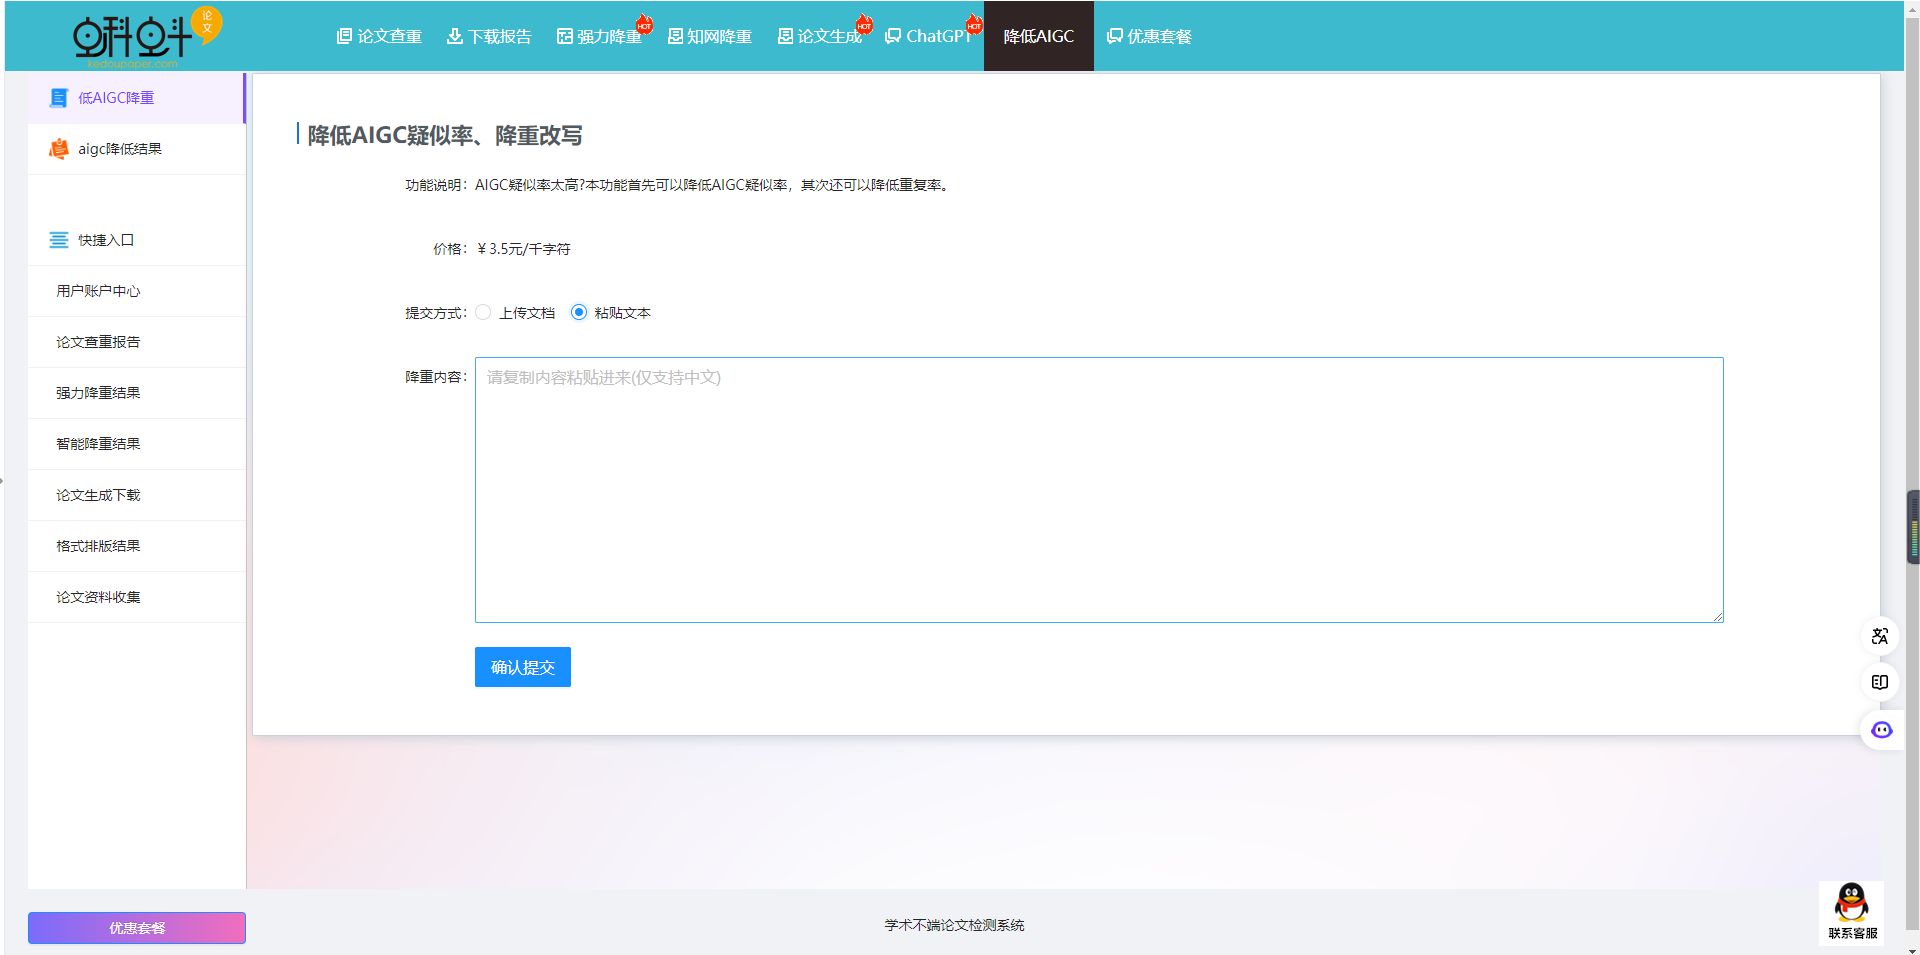Open the ChatGPT navigation item
Image resolution: width=1920 pixels, height=955 pixels.
[x=928, y=36]
